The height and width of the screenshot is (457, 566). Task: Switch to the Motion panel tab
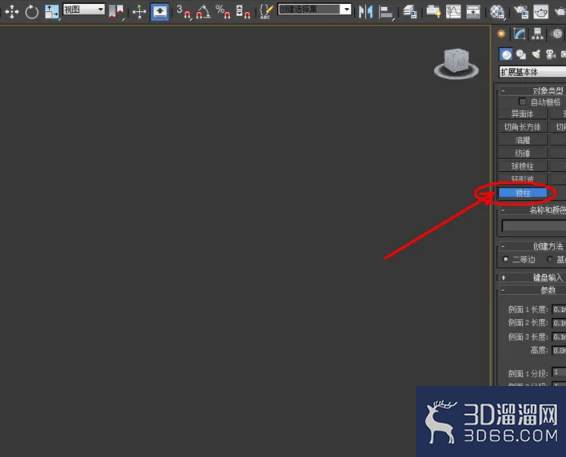click(x=557, y=34)
